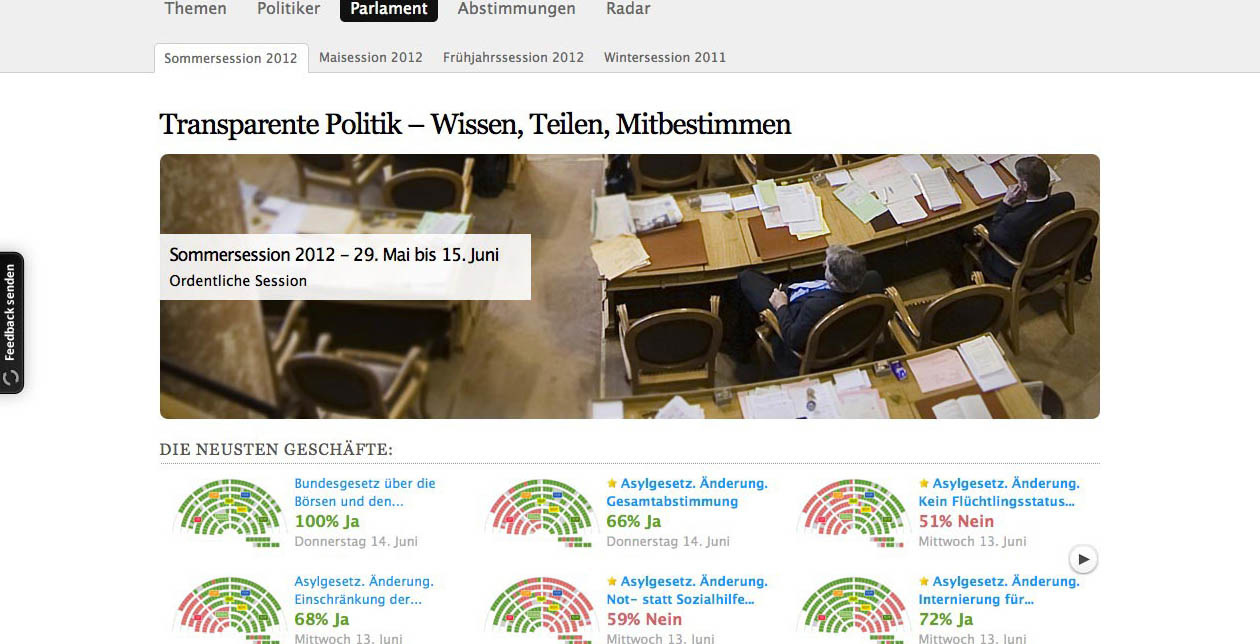The width and height of the screenshot is (1260, 644).
Task: Click the parliament chamber banner photo
Action: (630, 286)
